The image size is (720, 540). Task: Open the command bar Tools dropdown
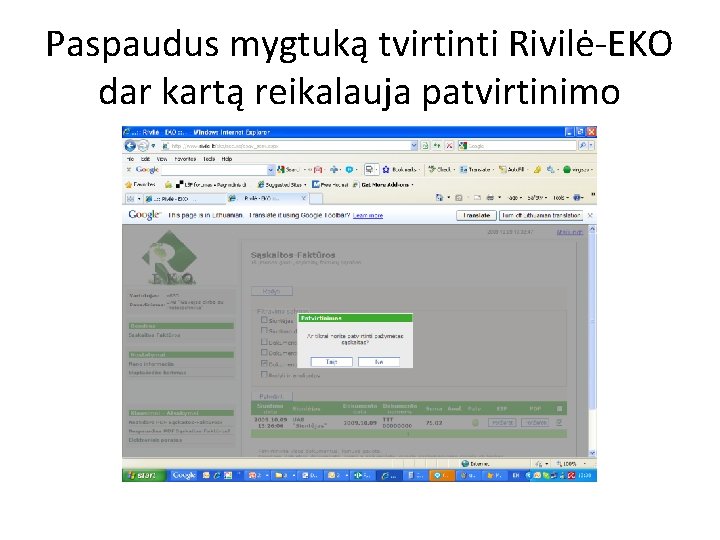pos(561,198)
